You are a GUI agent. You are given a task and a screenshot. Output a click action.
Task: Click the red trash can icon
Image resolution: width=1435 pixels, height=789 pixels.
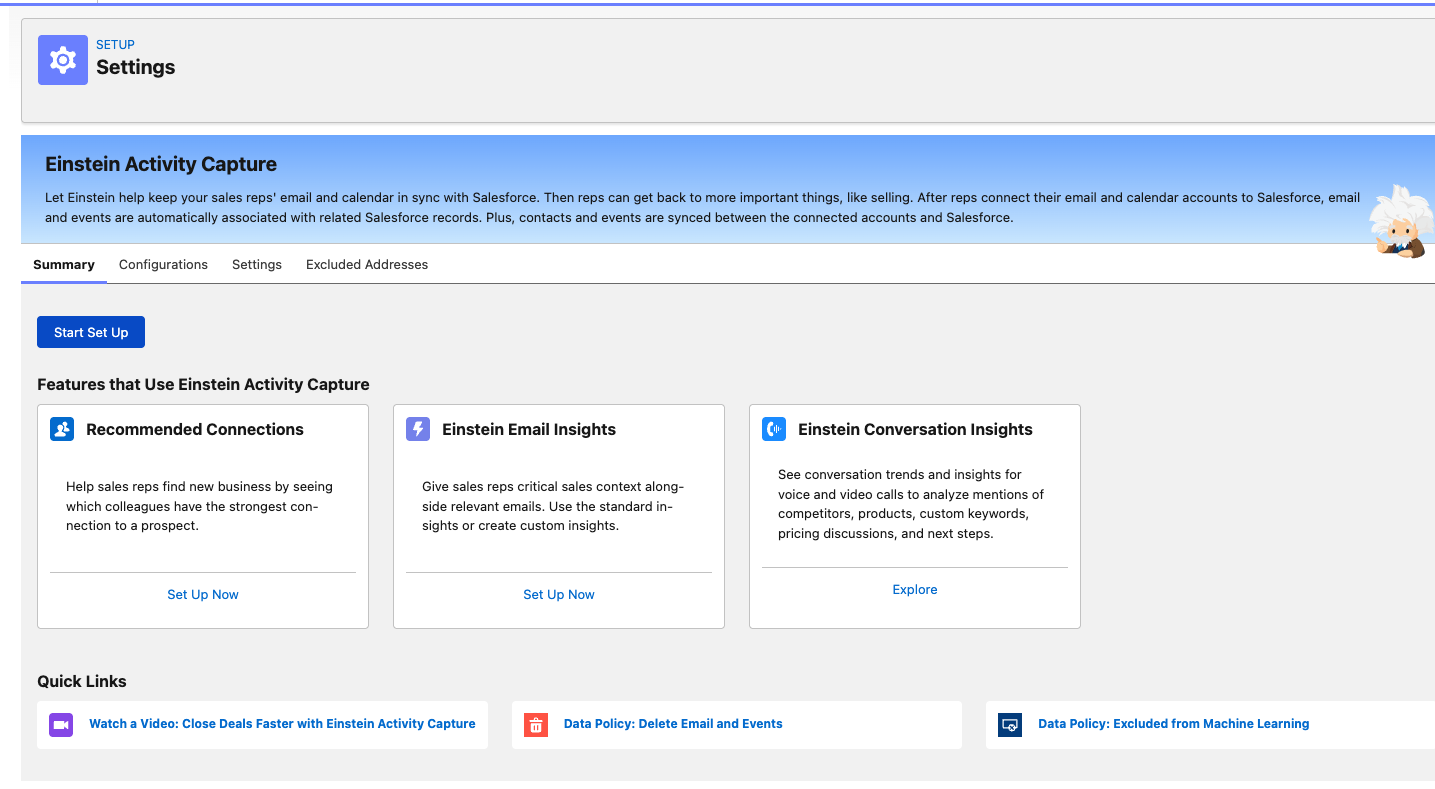[536, 725]
